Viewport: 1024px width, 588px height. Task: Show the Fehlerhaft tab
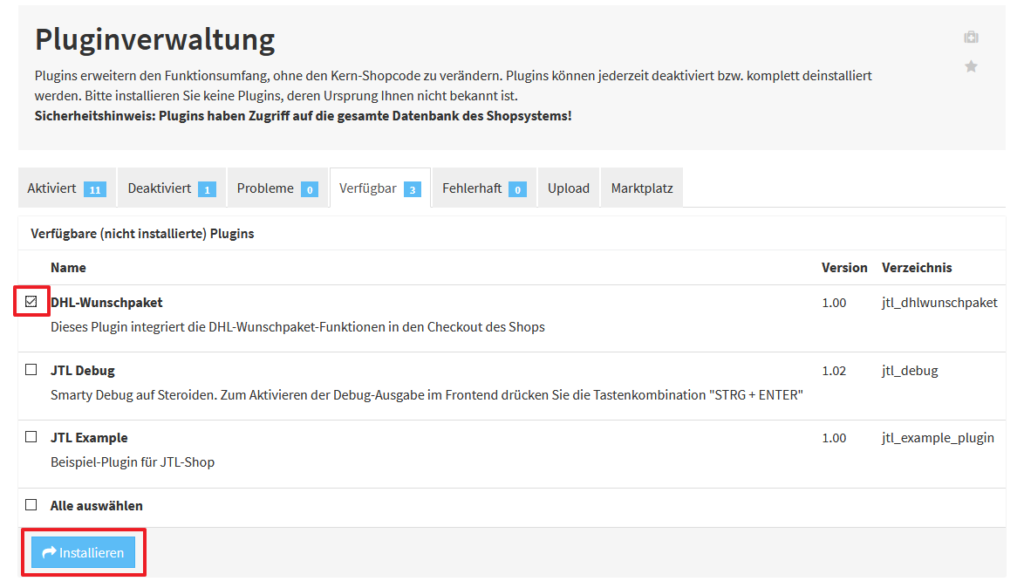pyautogui.click(x=484, y=188)
